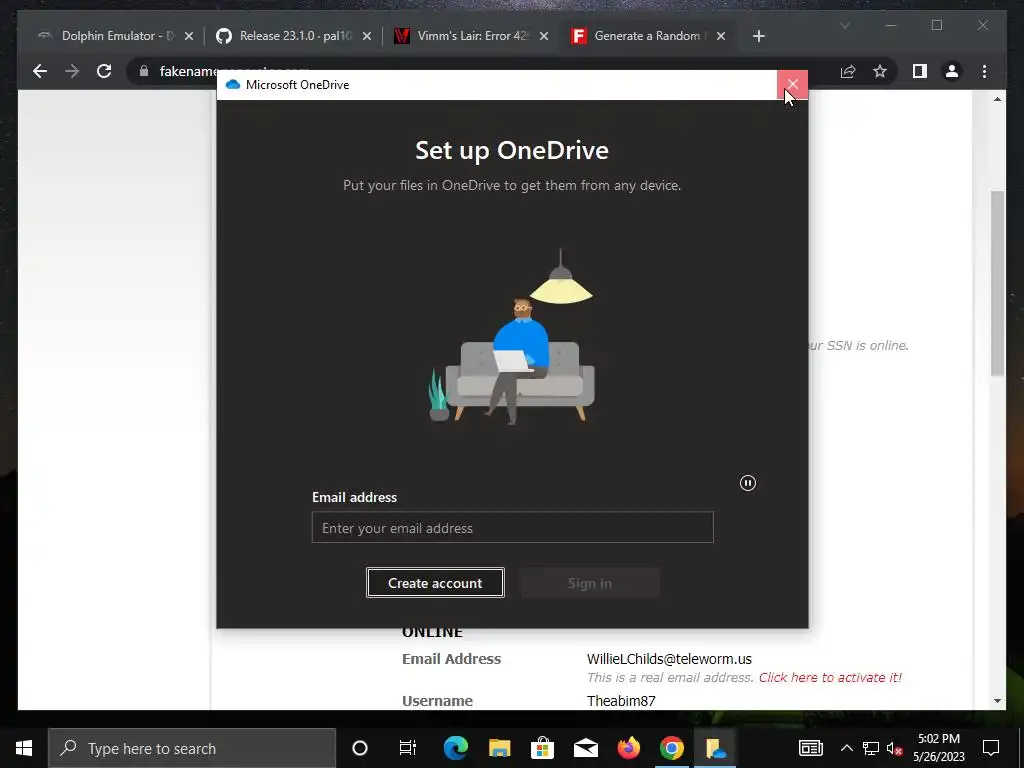Click 'Click here to activate it!' link
1024x768 pixels.
tap(830, 677)
